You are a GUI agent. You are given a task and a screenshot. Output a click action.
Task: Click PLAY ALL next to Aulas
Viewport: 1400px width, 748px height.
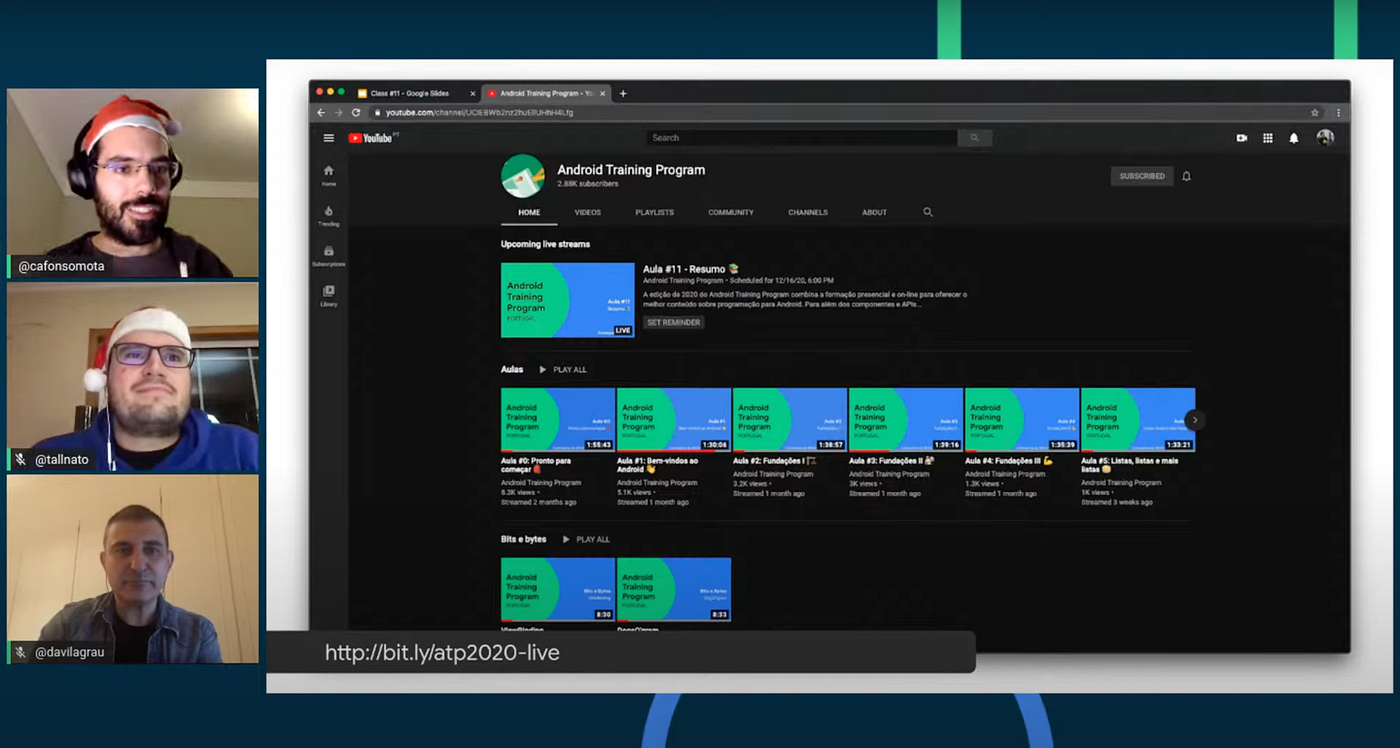pyautogui.click(x=563, y=369)
